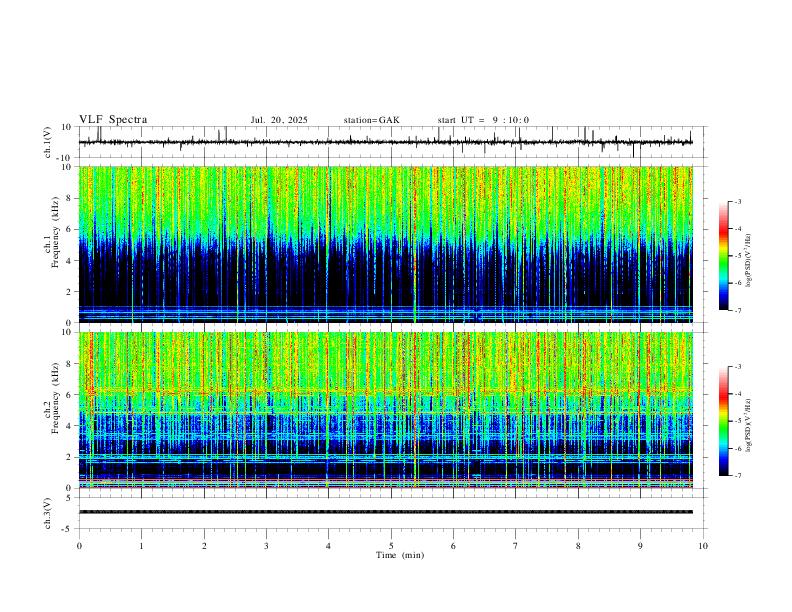Click the time axis tick label "5"
The image size is (792, 612).
click(391, 546)
